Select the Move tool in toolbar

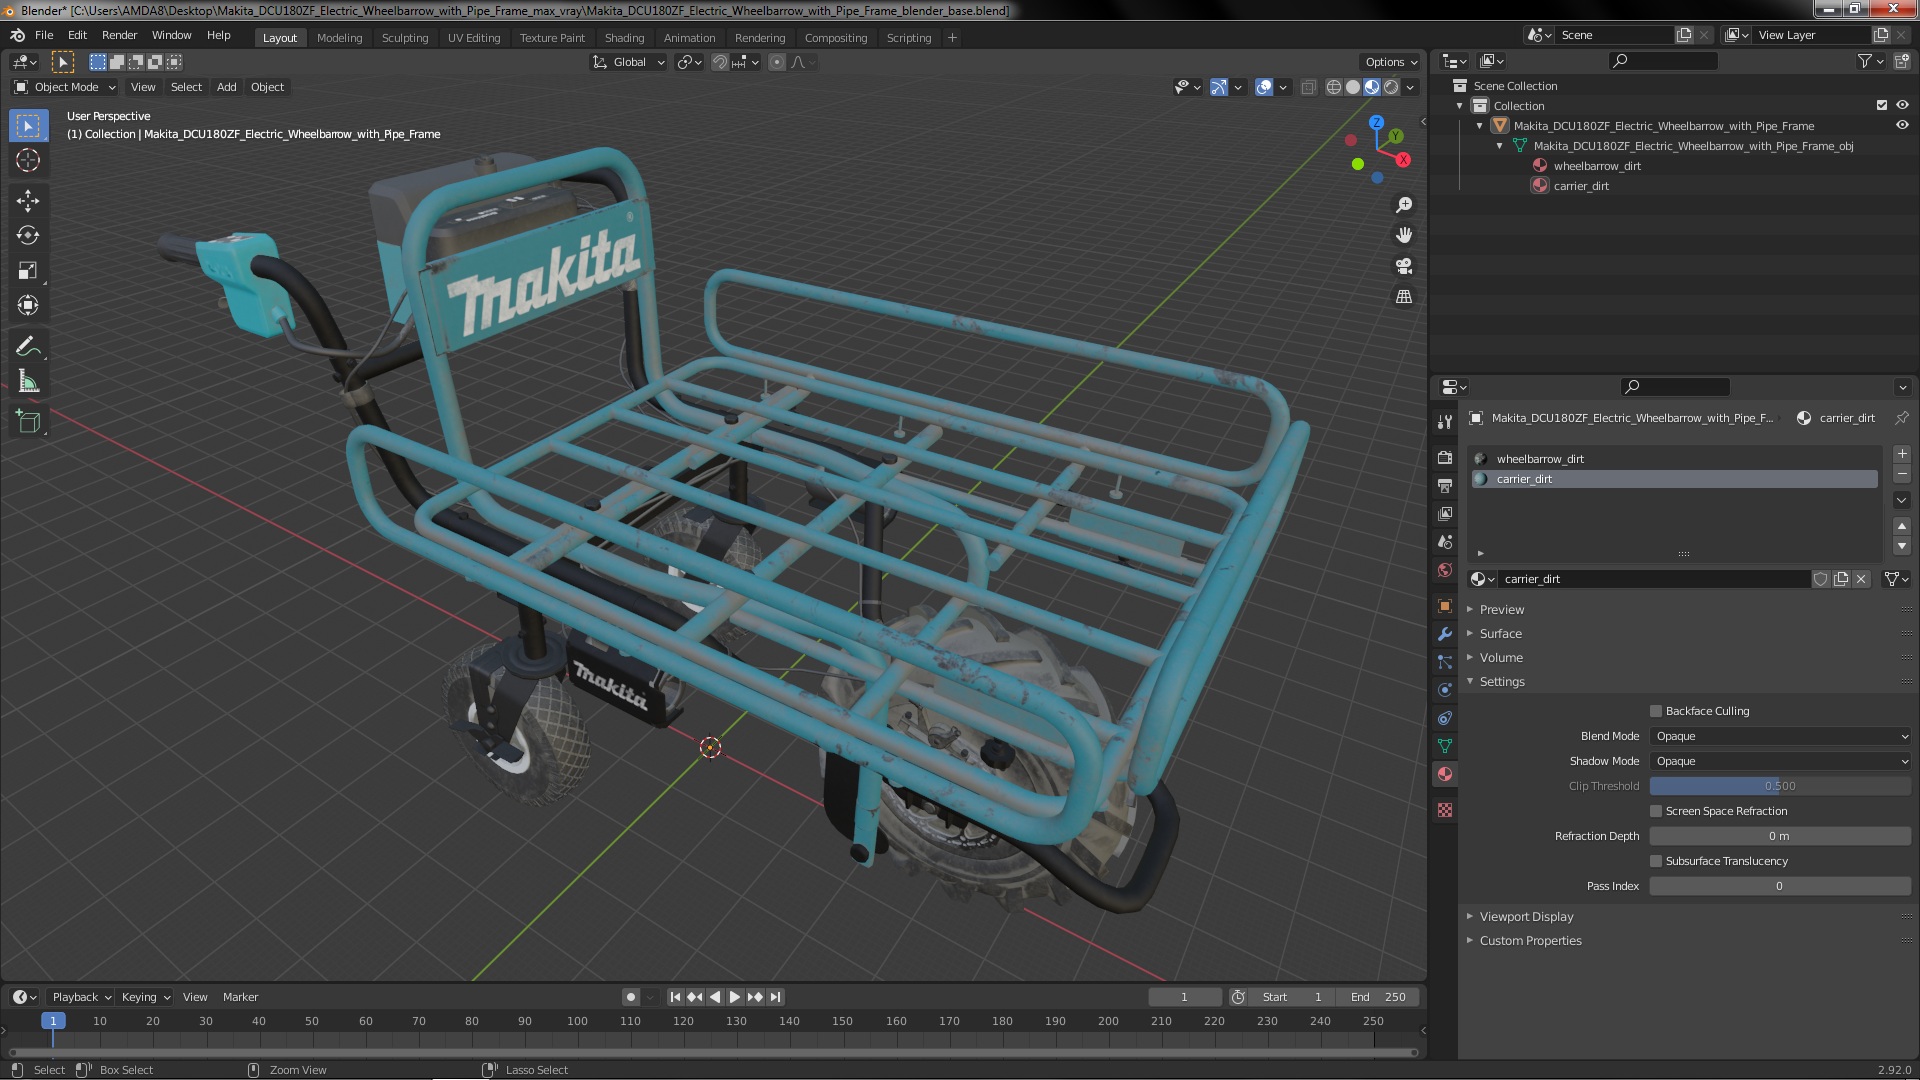tap(28, 201)
